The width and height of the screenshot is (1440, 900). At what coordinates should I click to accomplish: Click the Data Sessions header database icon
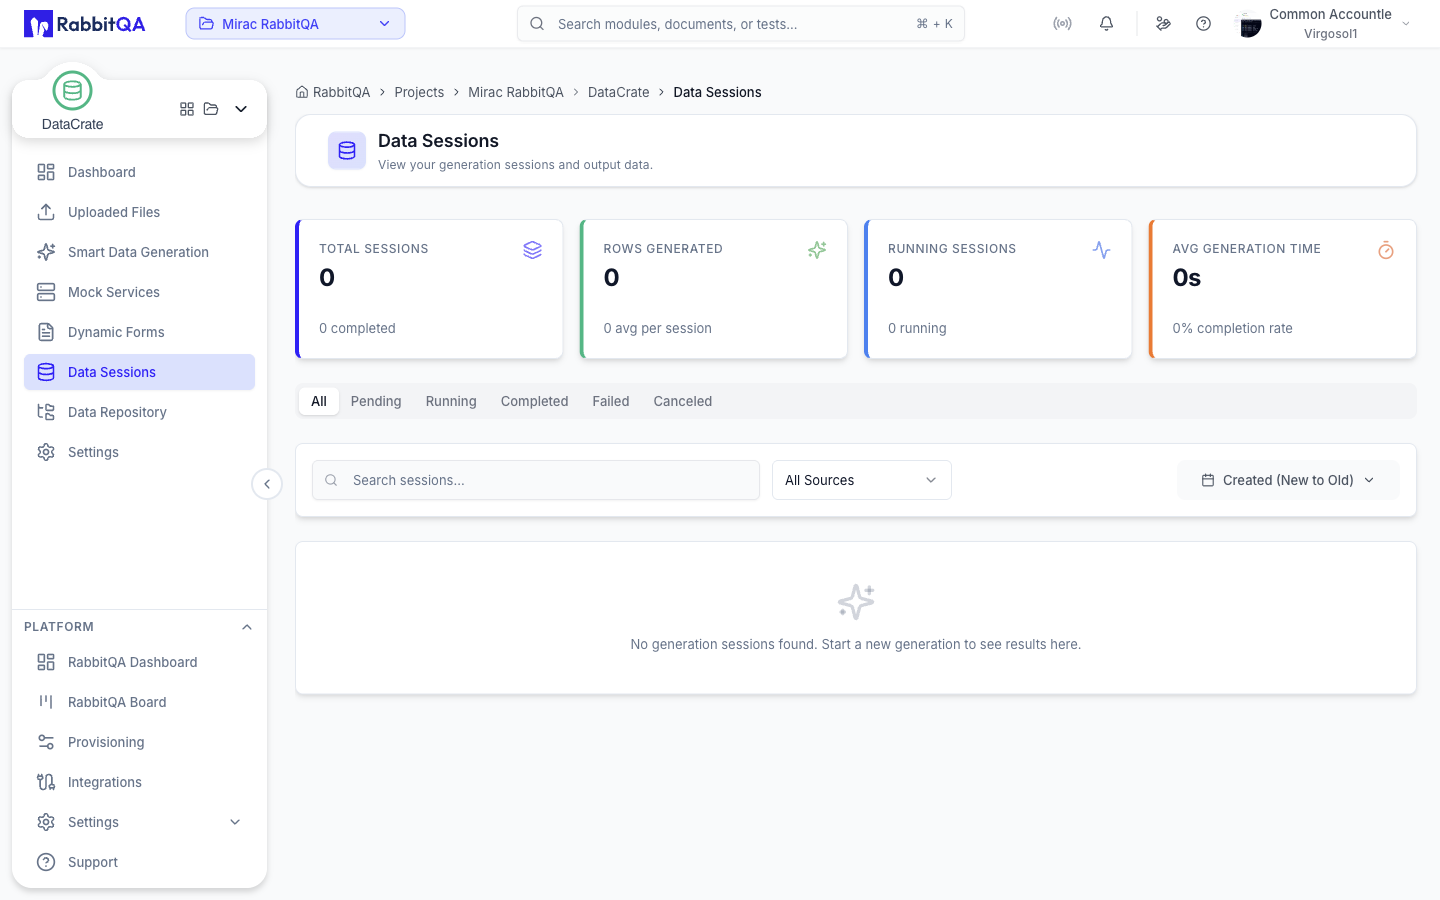click(347, 151)
